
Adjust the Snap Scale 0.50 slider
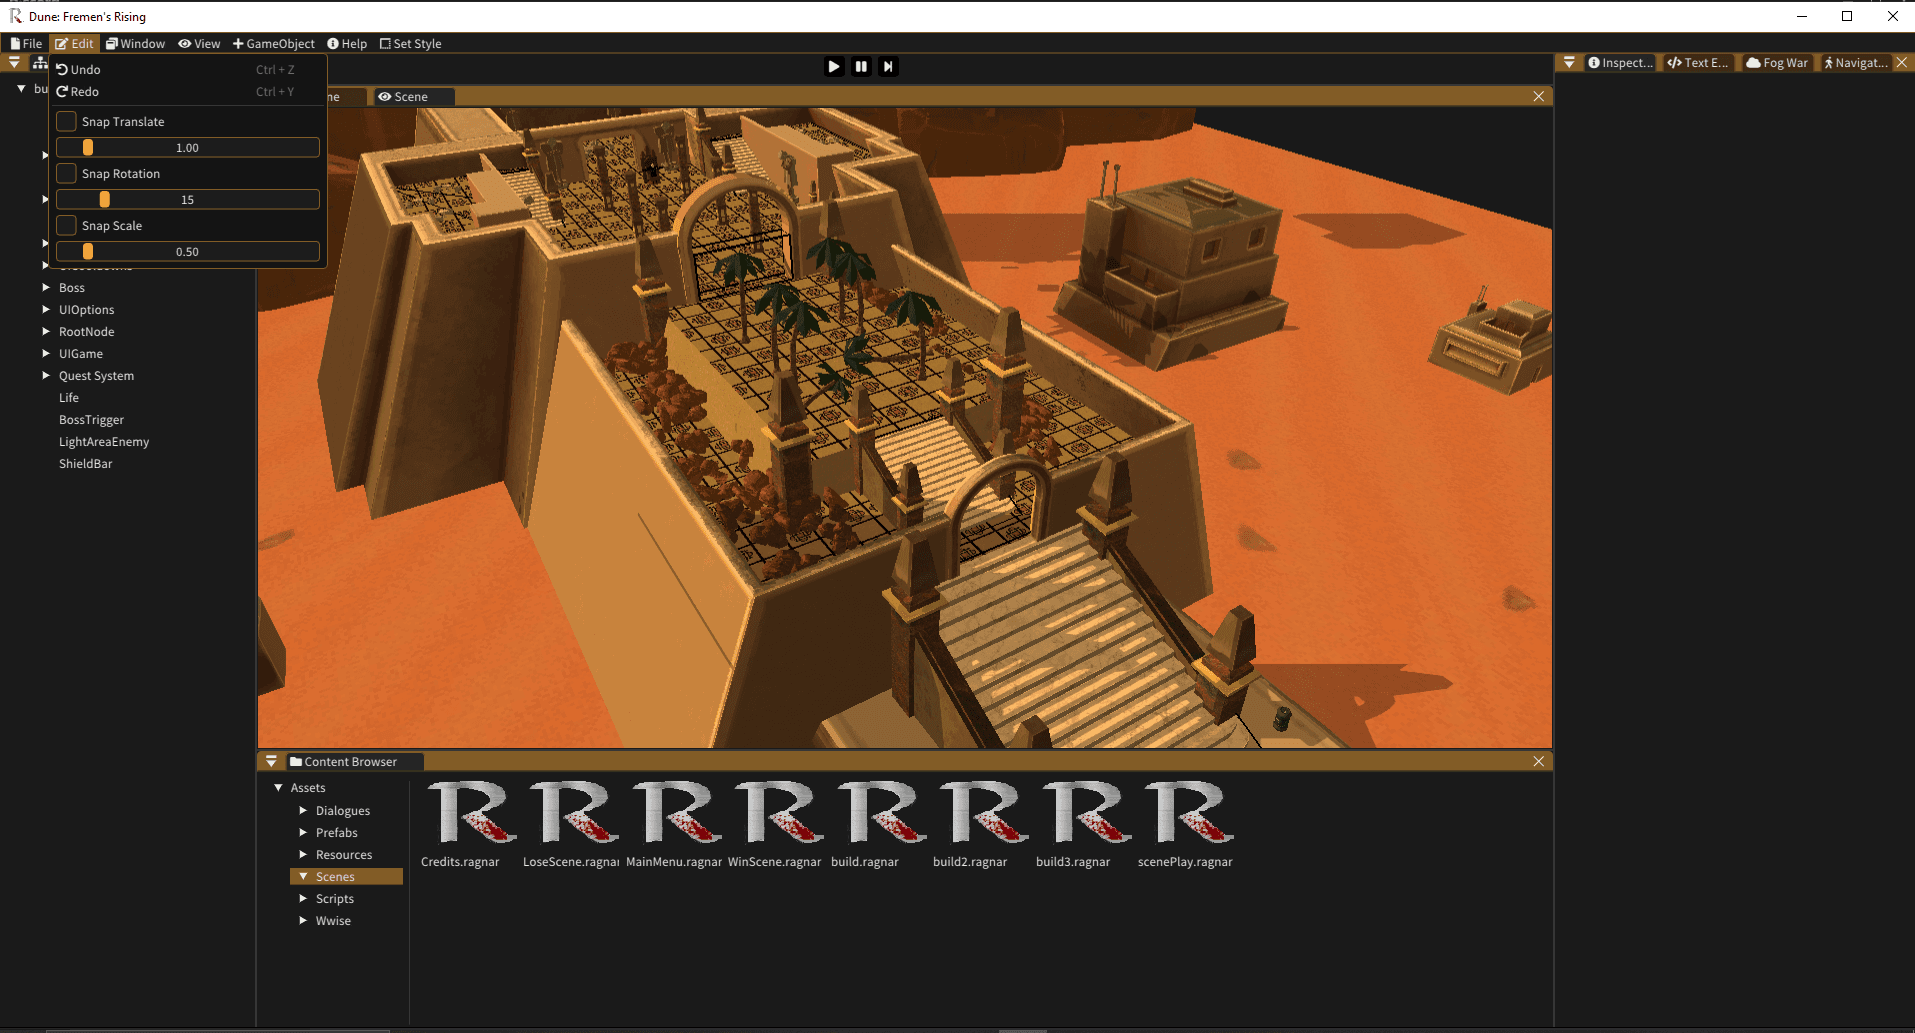[x=188, y=251]
